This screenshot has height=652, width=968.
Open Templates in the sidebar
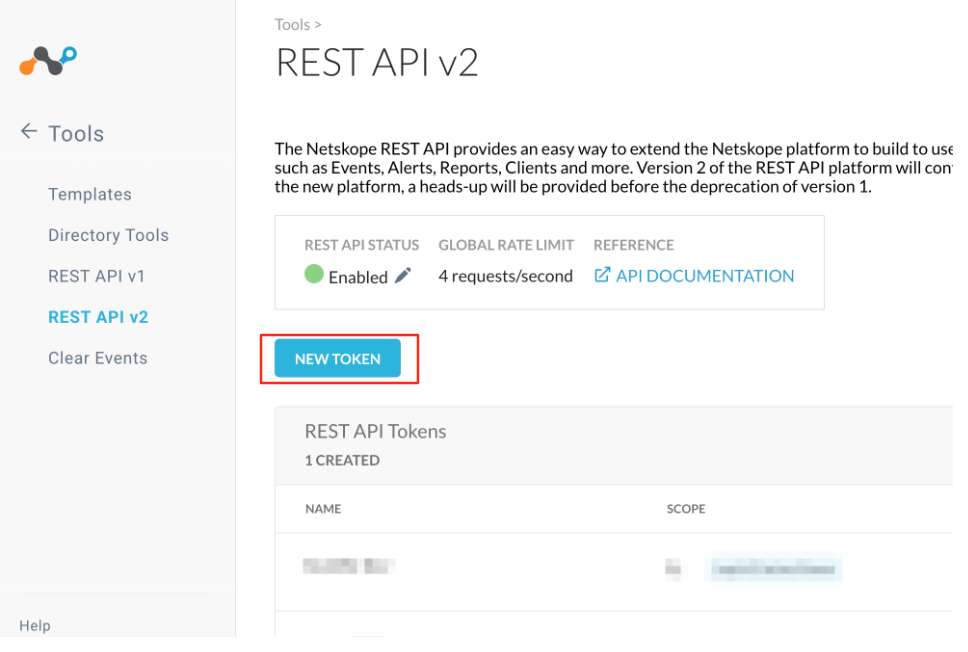(90, 194)
